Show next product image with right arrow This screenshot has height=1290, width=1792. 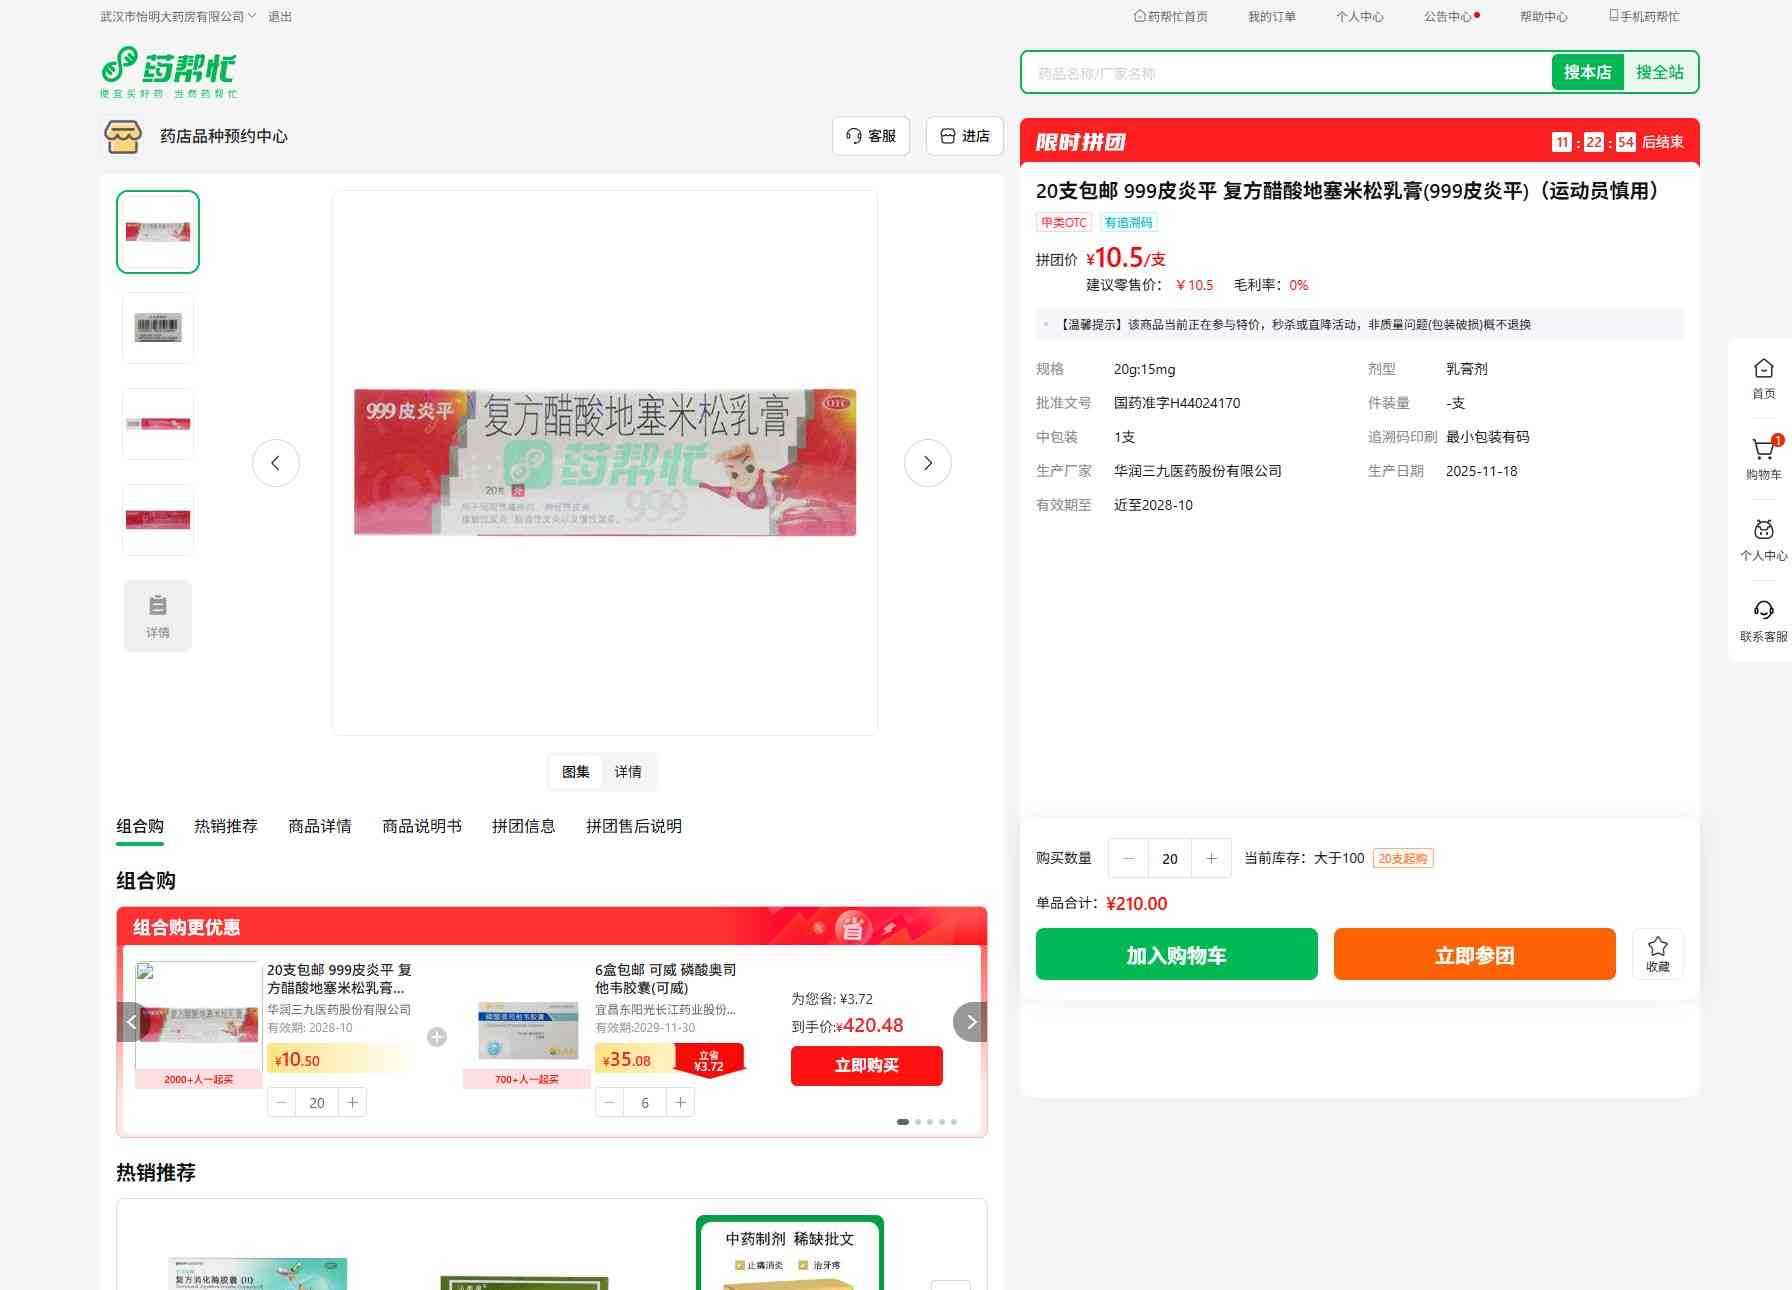927,463
